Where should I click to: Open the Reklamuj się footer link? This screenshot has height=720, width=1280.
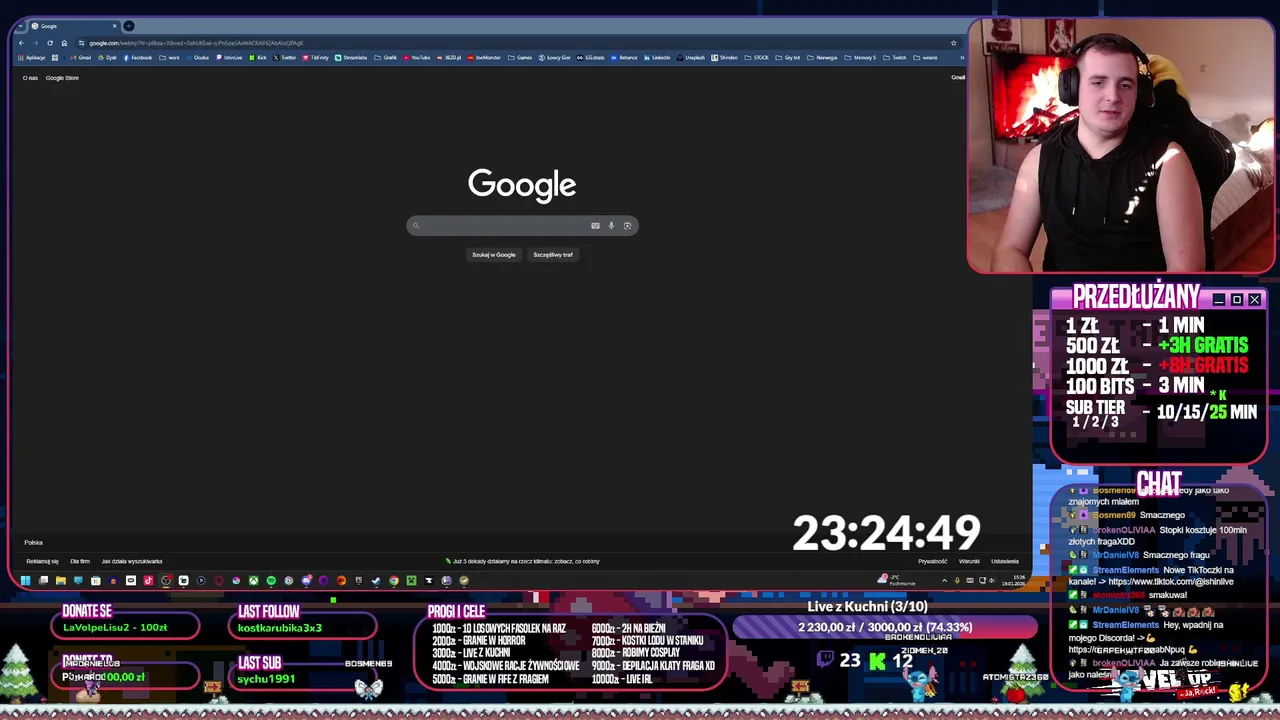pos(43,562)
